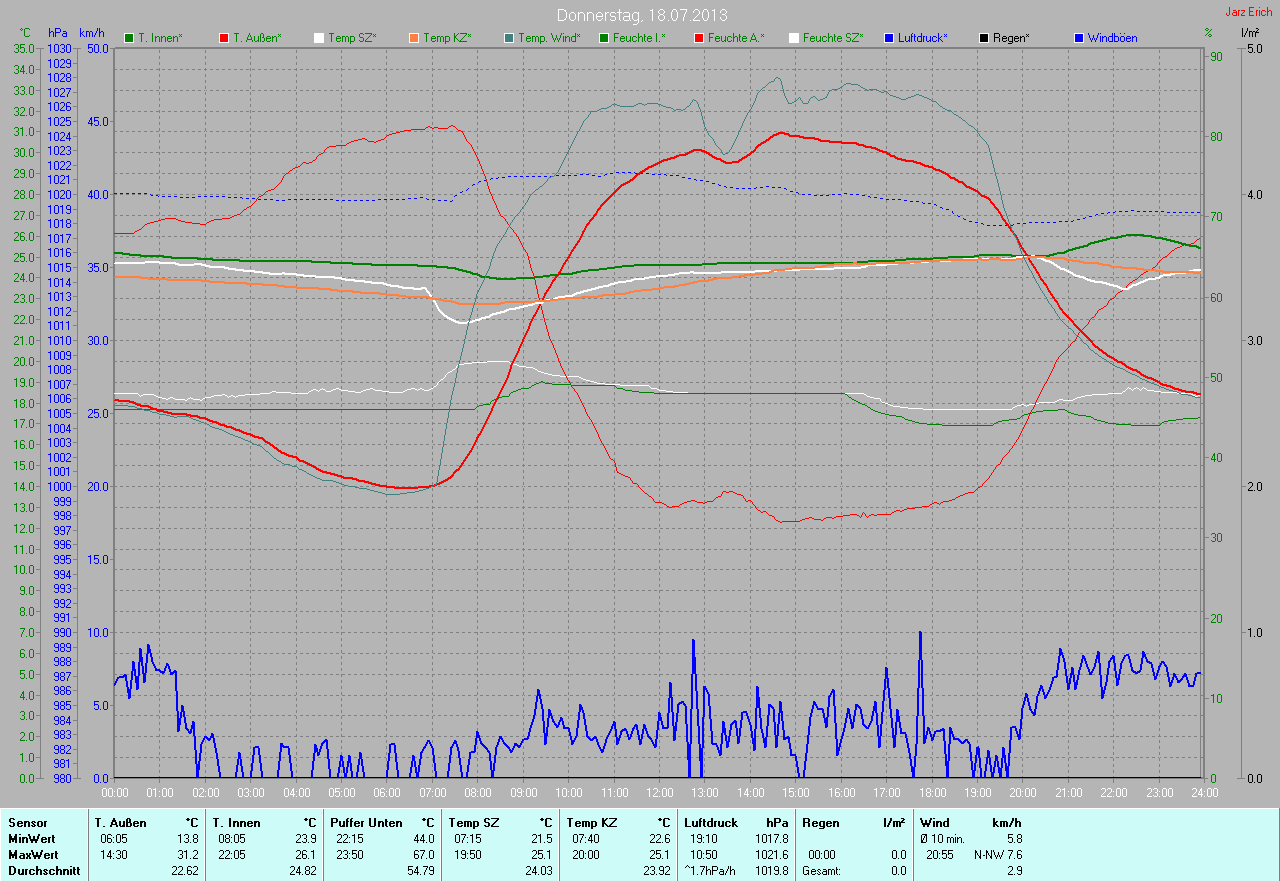
Task: Click the chart title Donnerstag, 18.07.2013
Action: 642,15
